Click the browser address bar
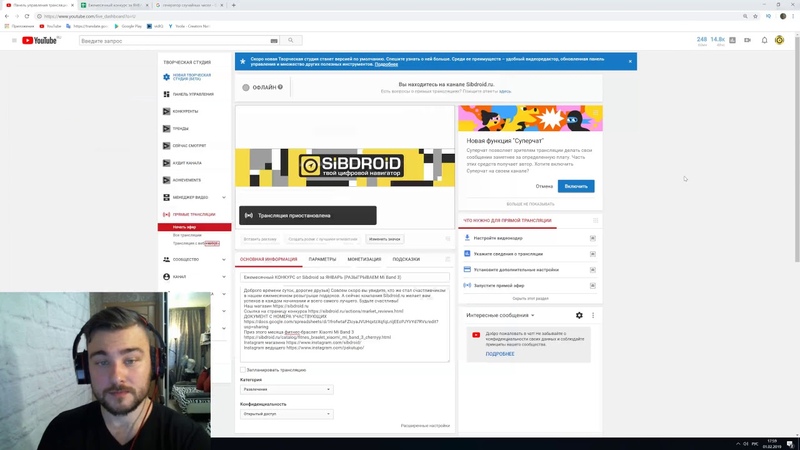Viewport: 800px width, 450px height. (x=388, y=16)
